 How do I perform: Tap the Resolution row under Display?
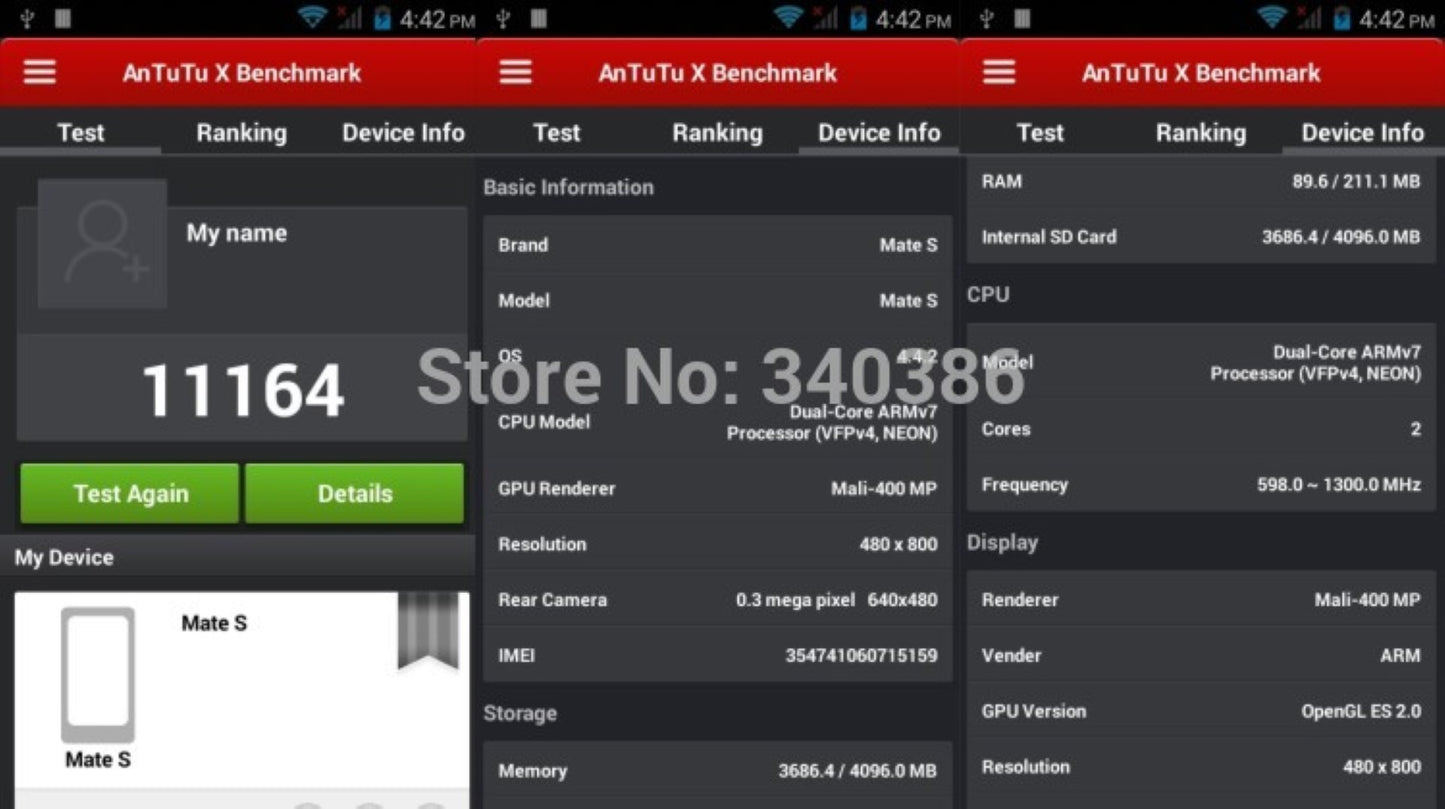(1201, 768)
